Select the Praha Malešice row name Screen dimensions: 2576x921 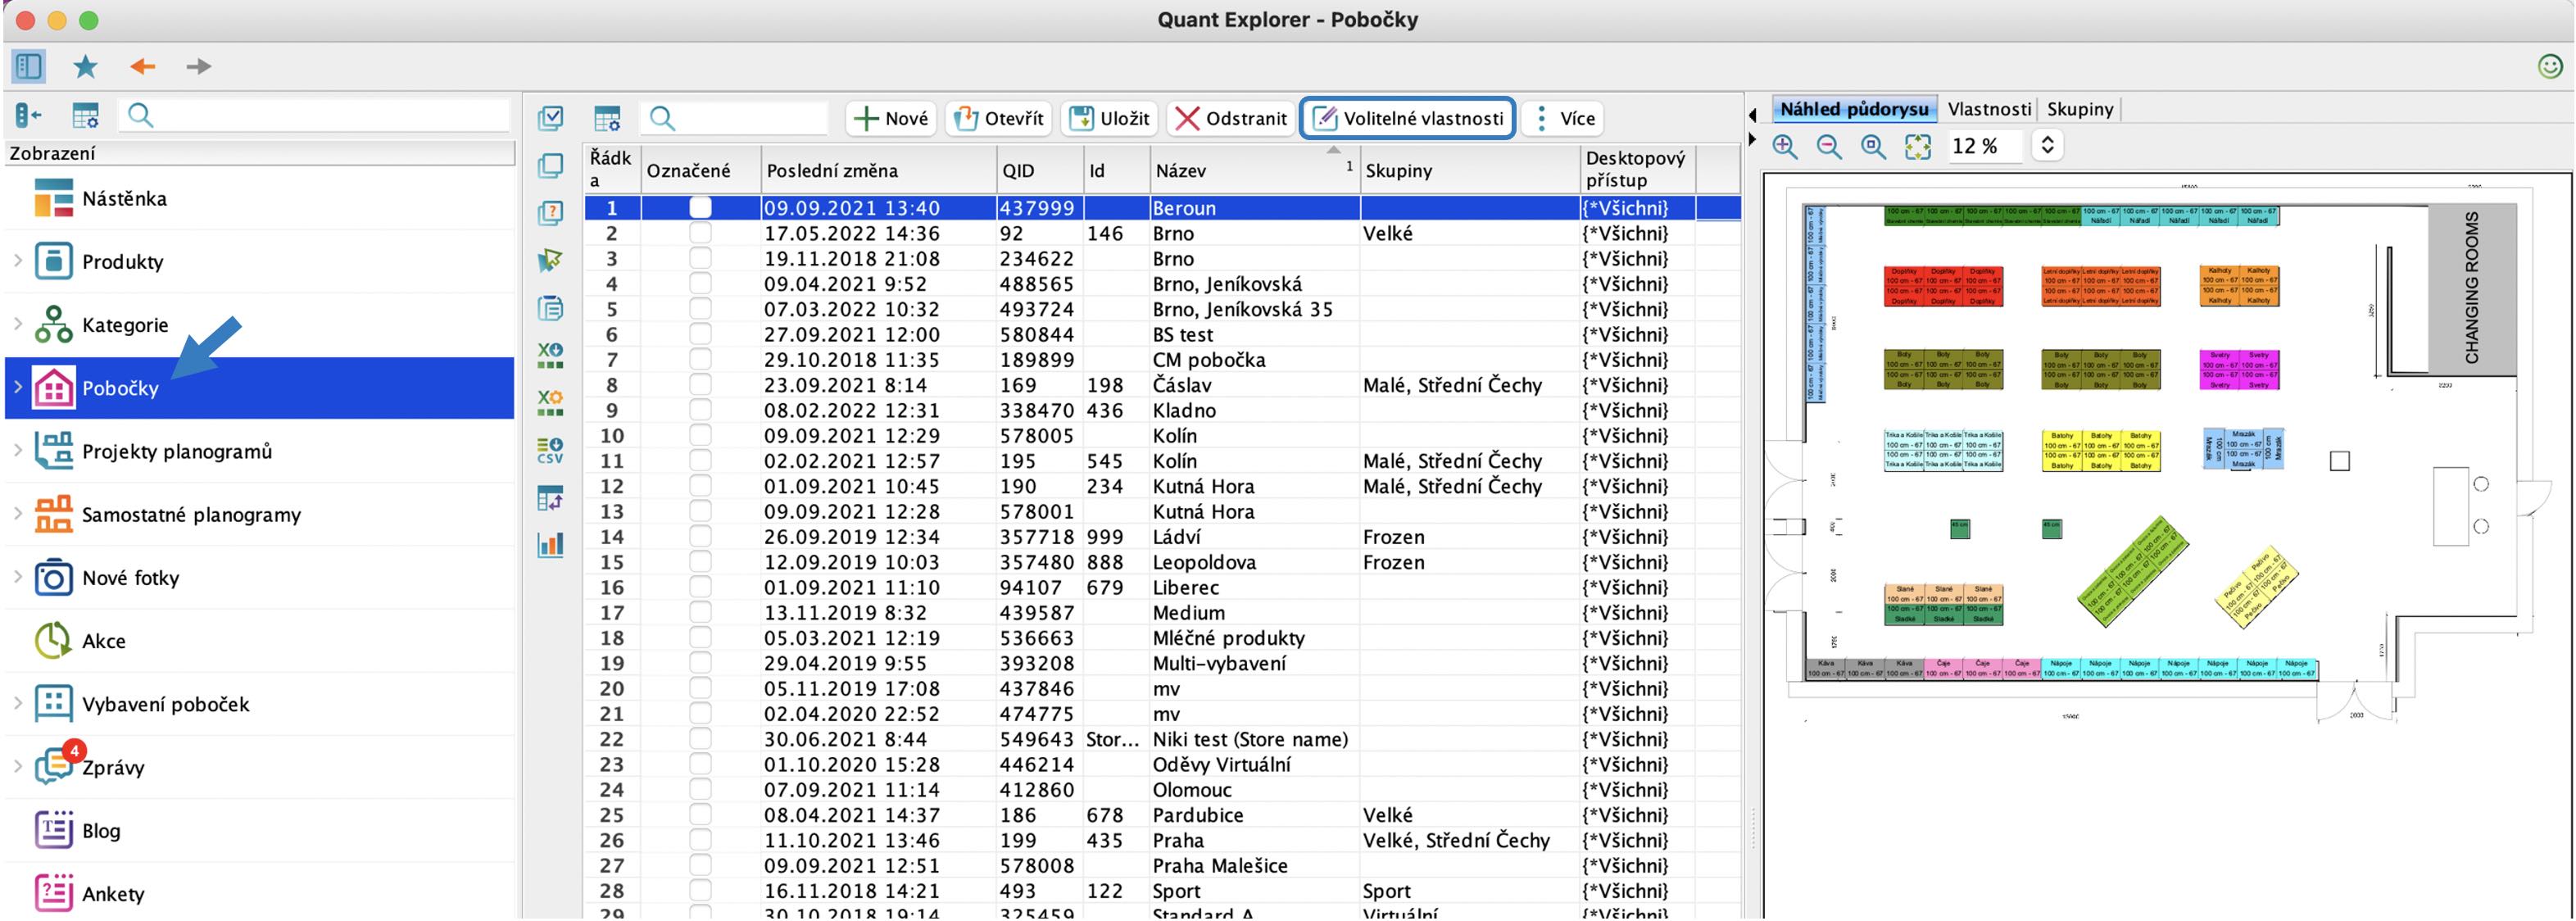tap(1220, 865)
